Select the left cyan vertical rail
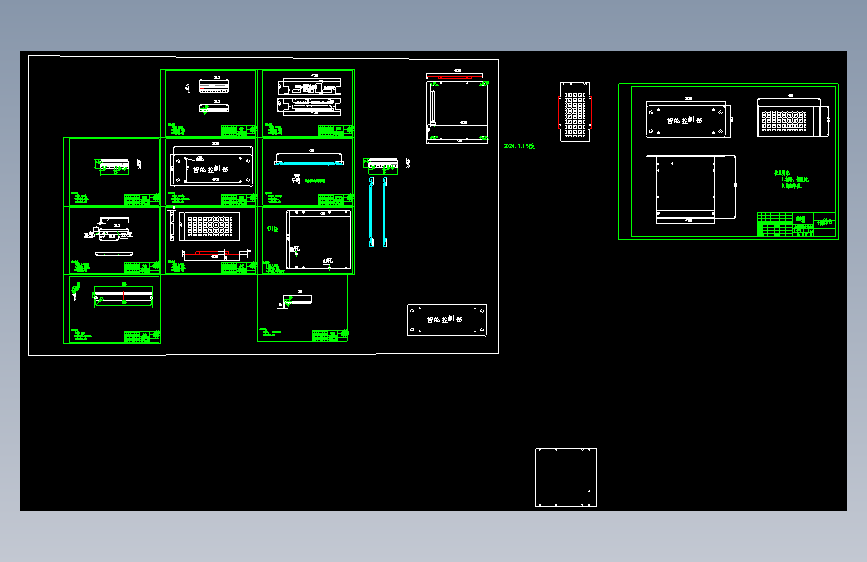Viewport: 867px width, 562px height. pos(372,212)
